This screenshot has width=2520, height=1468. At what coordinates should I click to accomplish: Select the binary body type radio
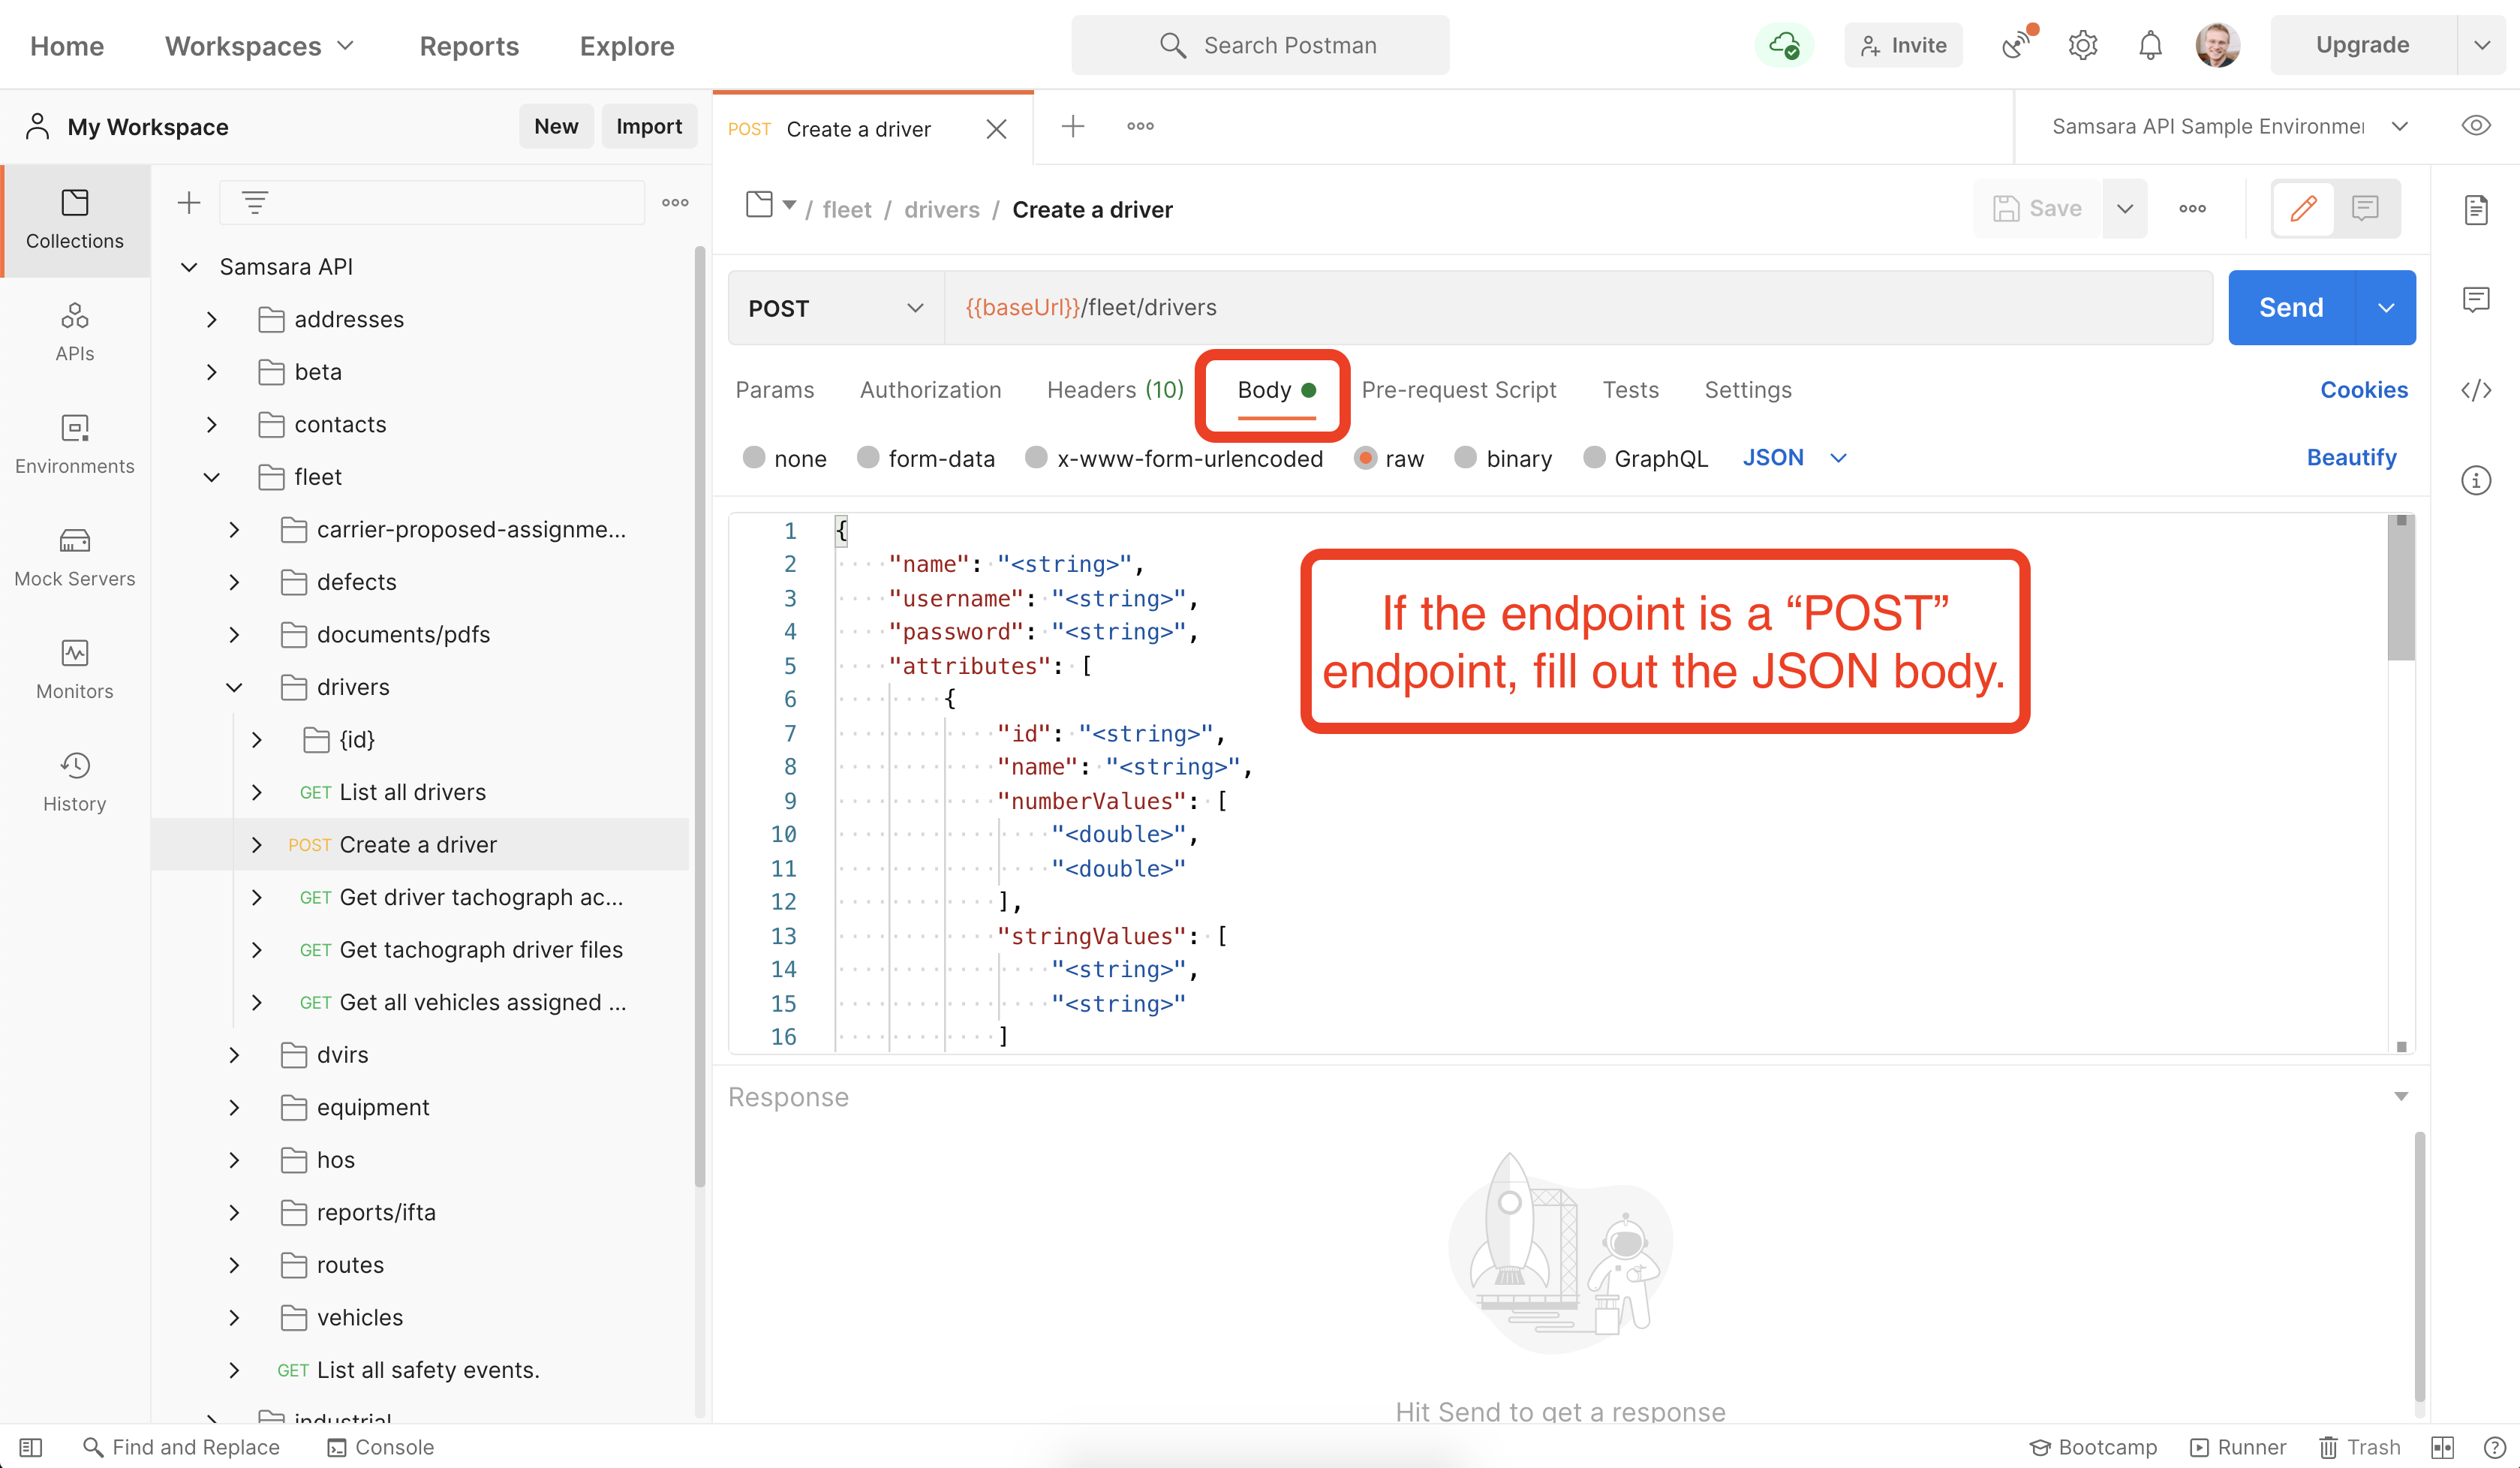click(x=1466, y=458)
